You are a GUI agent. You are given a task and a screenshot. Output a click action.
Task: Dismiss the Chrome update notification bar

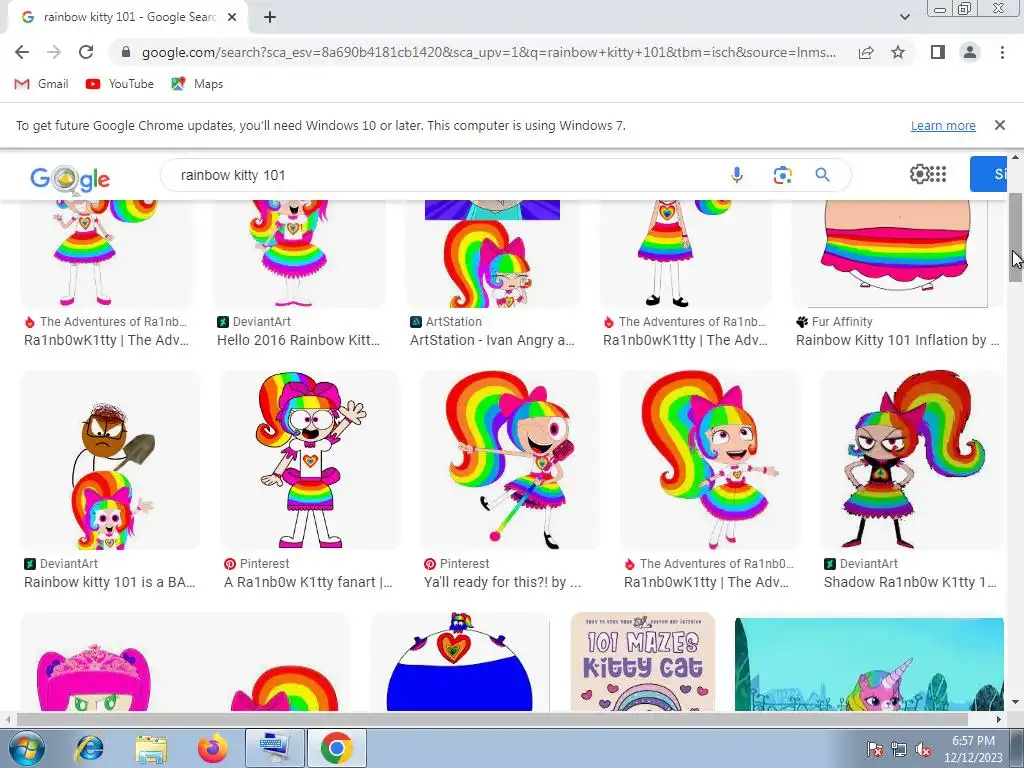pyautogui.click(x=999, y=125)
